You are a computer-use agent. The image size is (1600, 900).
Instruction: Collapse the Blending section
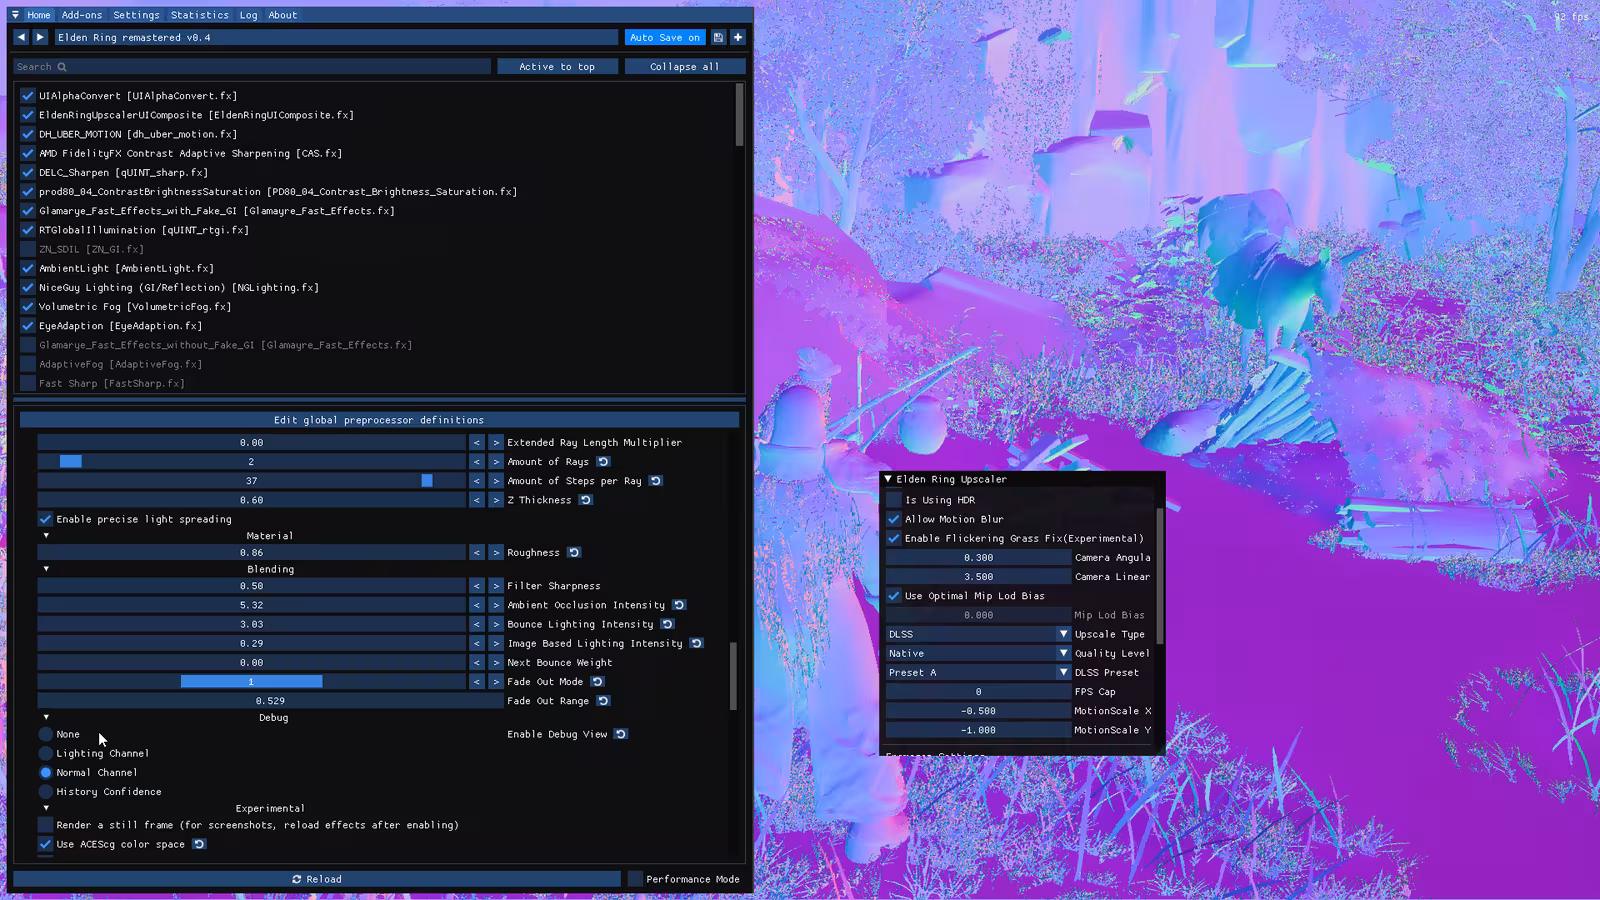[x=46, y=569]
